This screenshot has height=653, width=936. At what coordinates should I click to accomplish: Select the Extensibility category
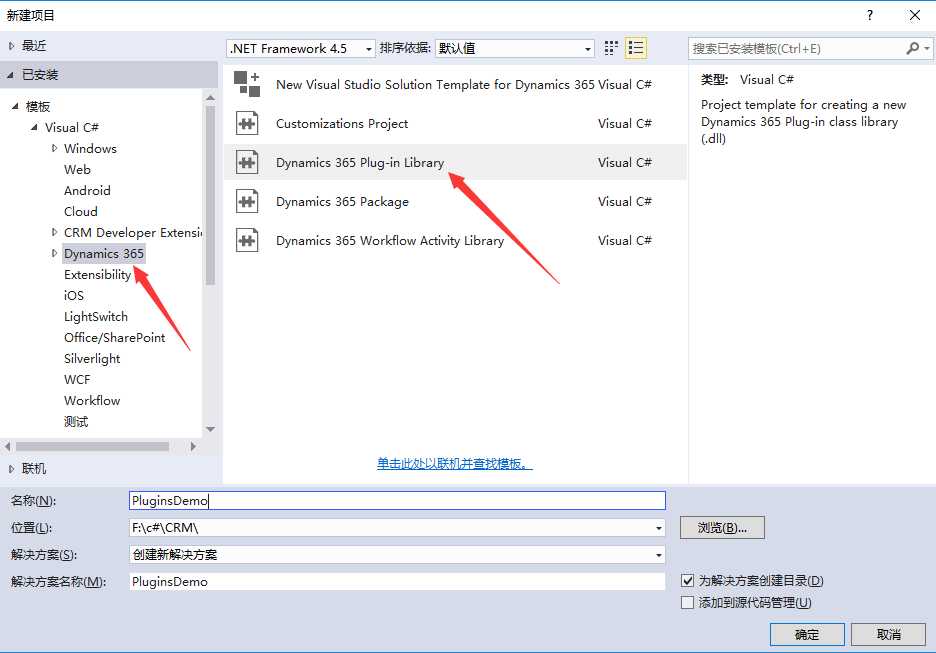coord(97,275)
